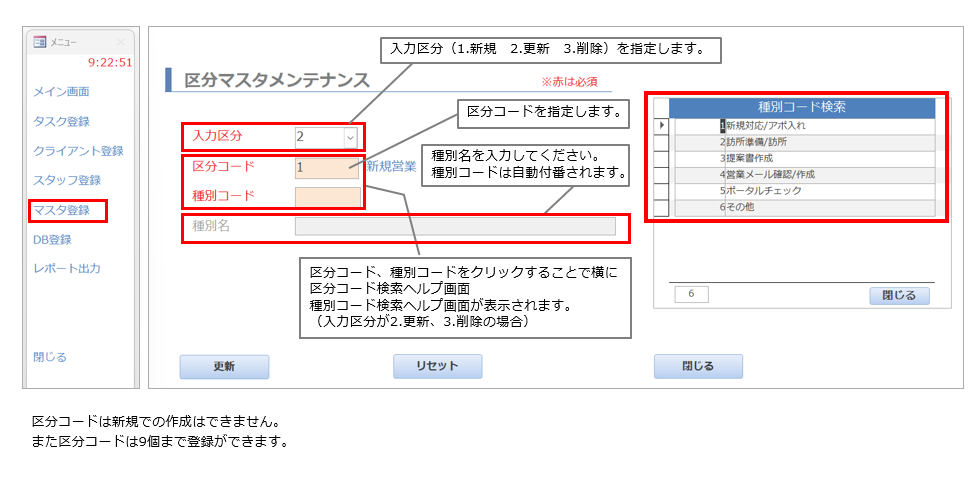Close the メニュー panel with X
Image resolution: width=978 pixels, height=501 pixels.
click(x=120, y=42)
